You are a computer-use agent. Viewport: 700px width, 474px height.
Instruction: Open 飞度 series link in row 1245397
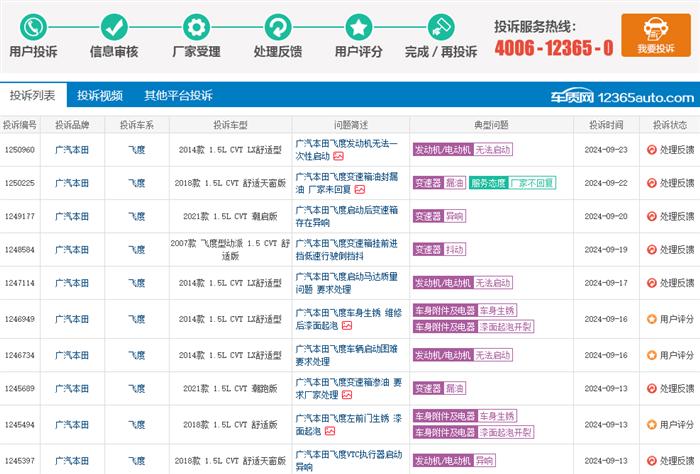tap(137, 461)
